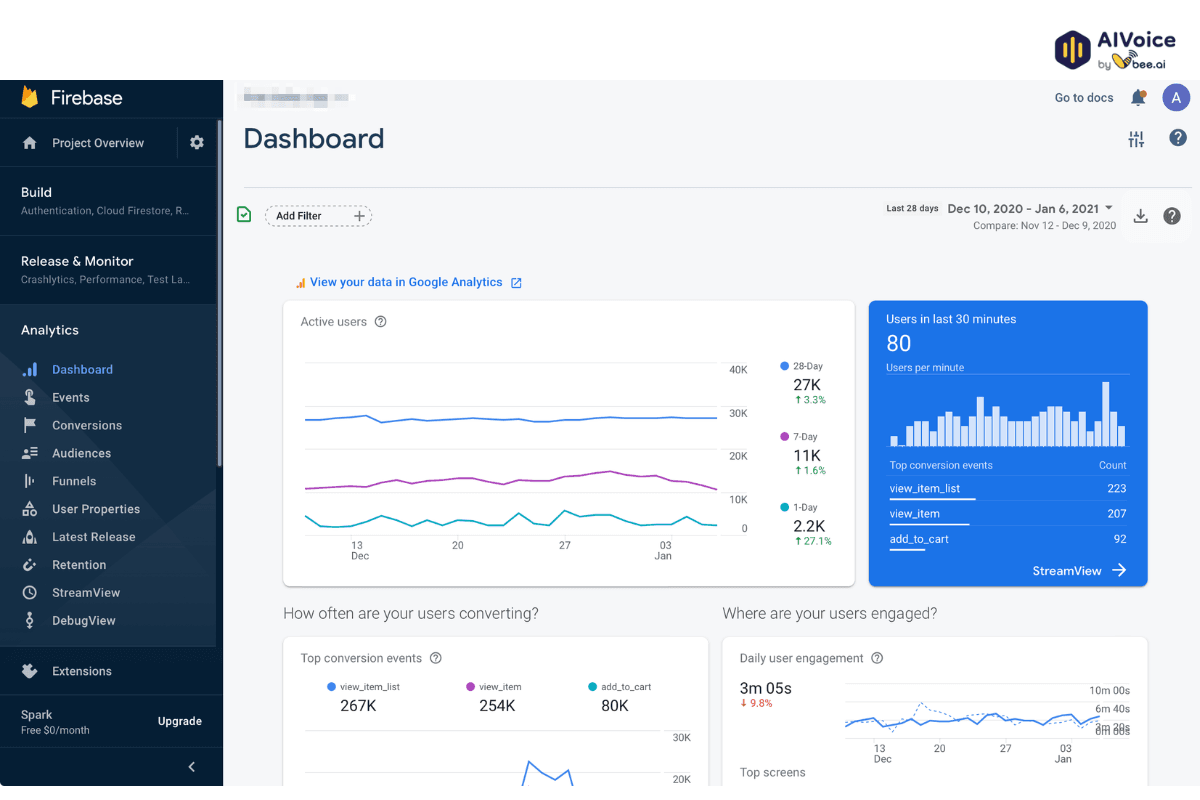Screen dimensions: 1200x800
Task: Open Go to docs link
Action: [1084, 98]
